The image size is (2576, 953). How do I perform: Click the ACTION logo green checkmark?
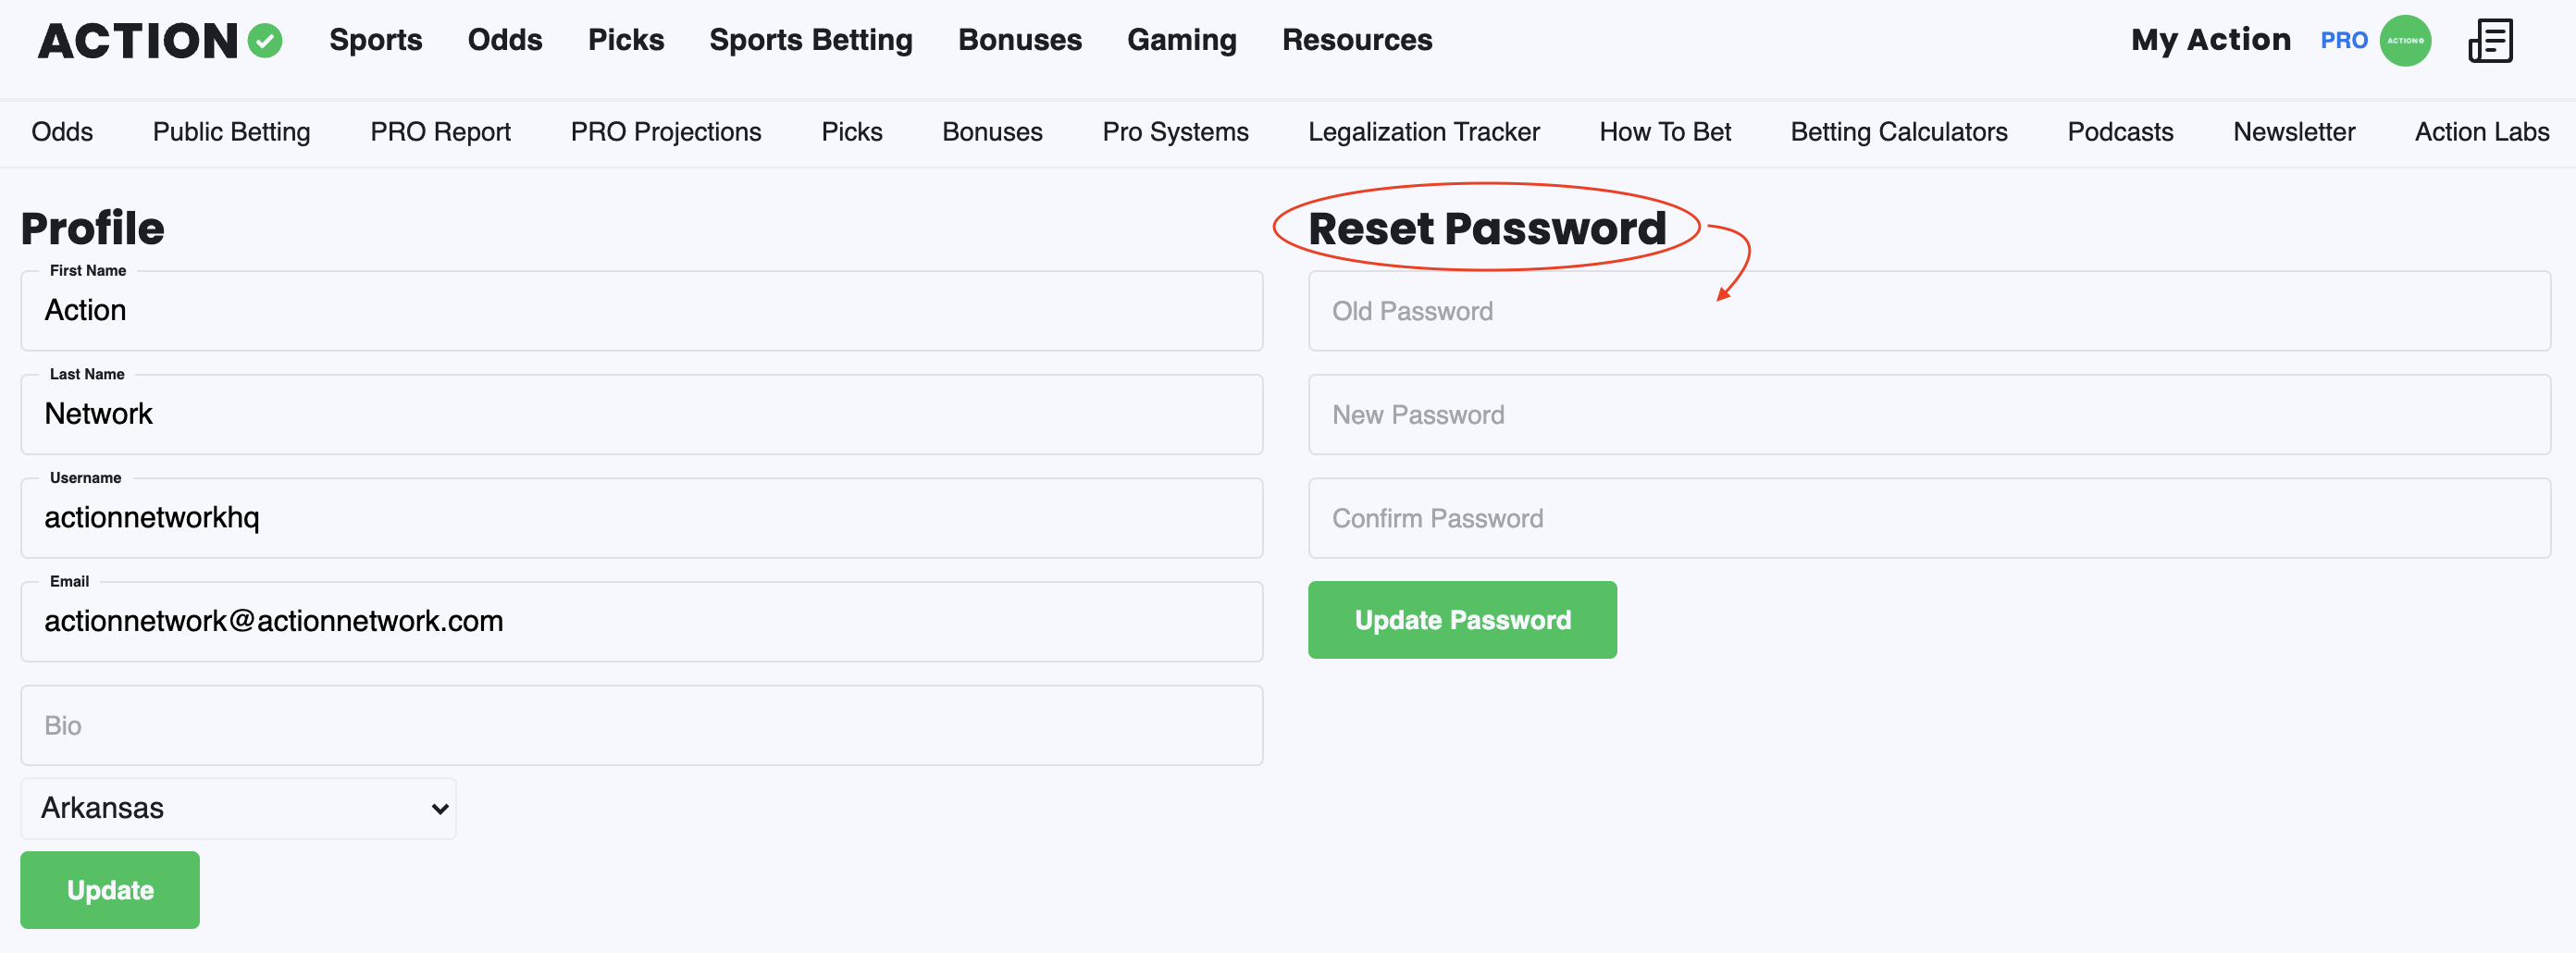point(265,41)
